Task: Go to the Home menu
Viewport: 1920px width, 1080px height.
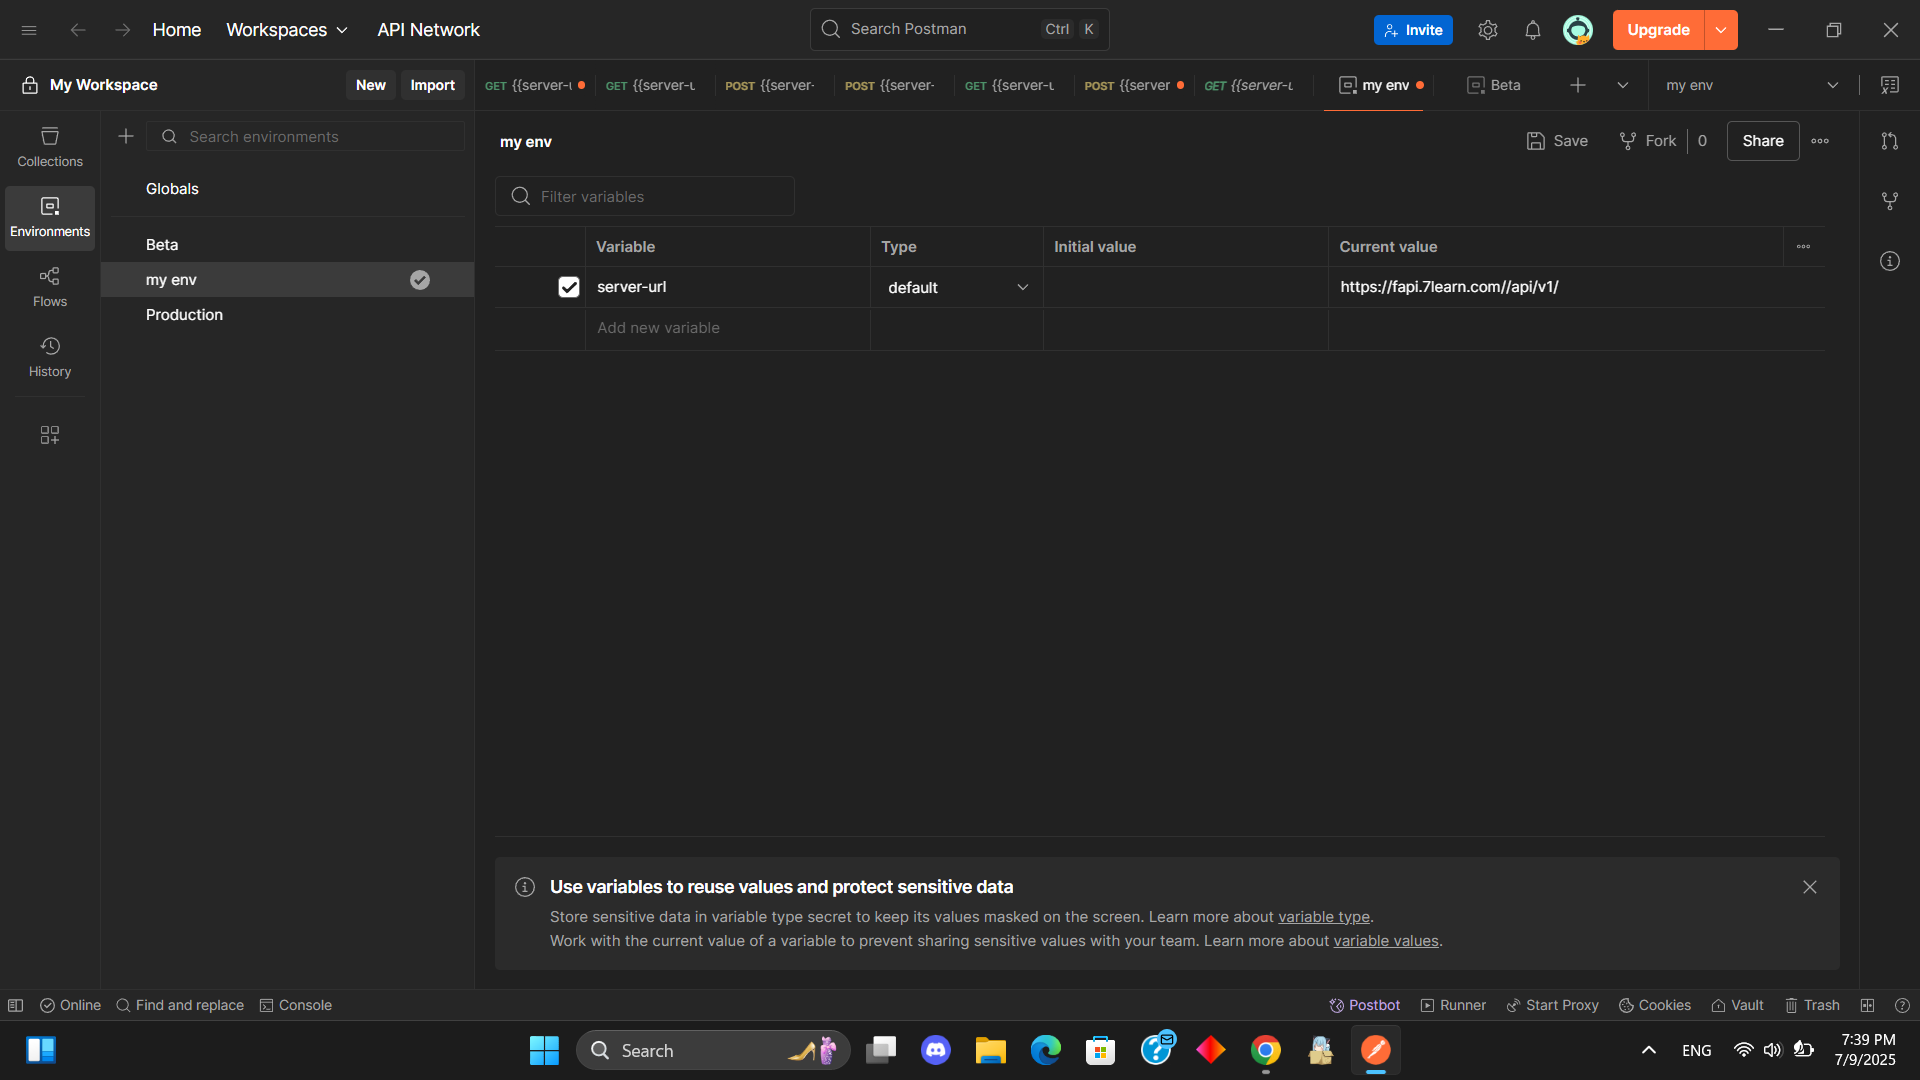Action: [x=177, y=30]
